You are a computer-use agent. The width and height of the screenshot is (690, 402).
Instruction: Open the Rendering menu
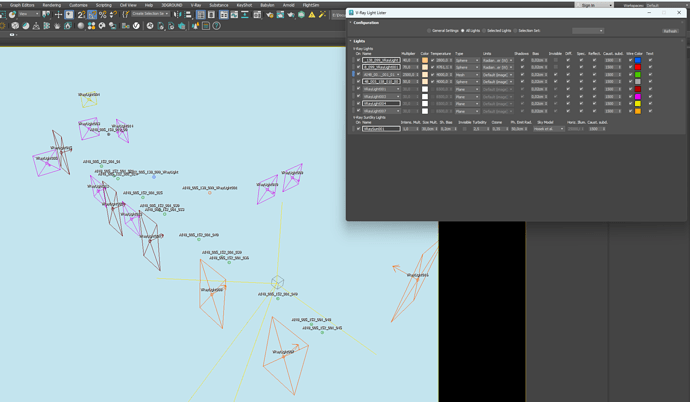click(x=51, y=5)
